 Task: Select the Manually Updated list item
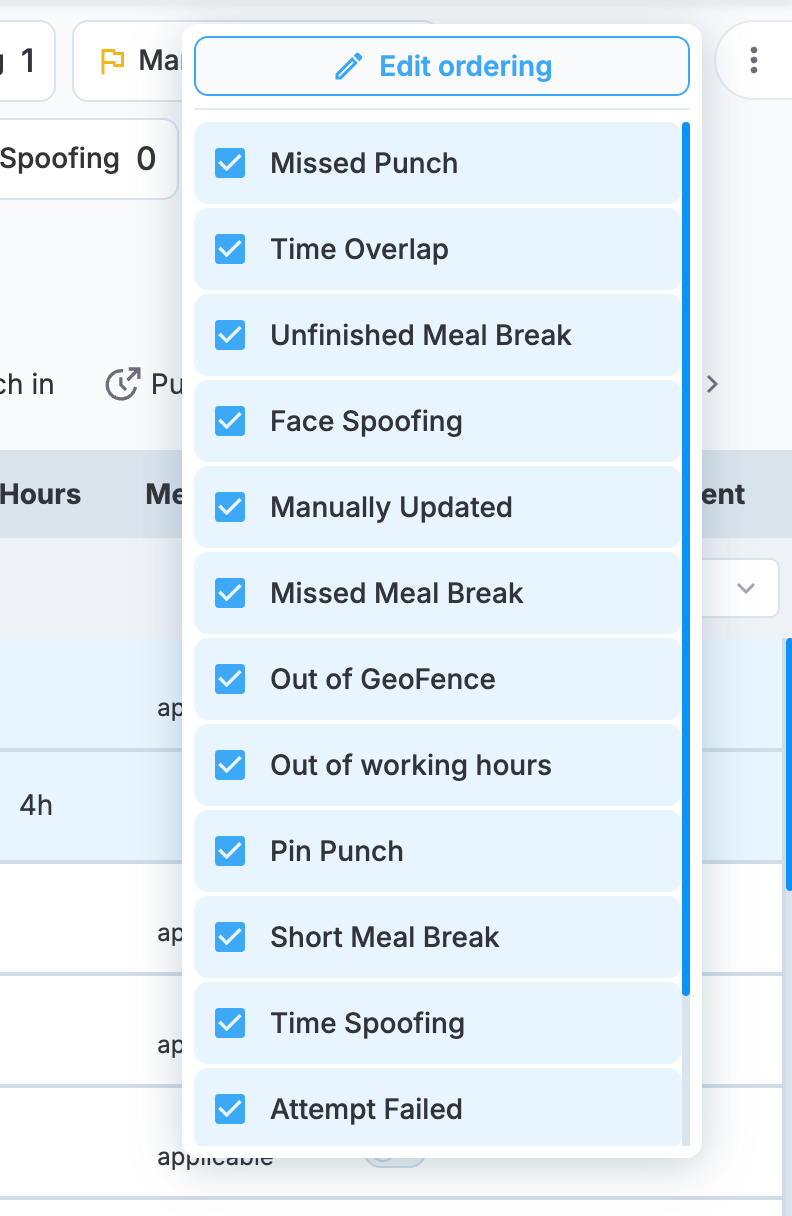tap(438, 507)
